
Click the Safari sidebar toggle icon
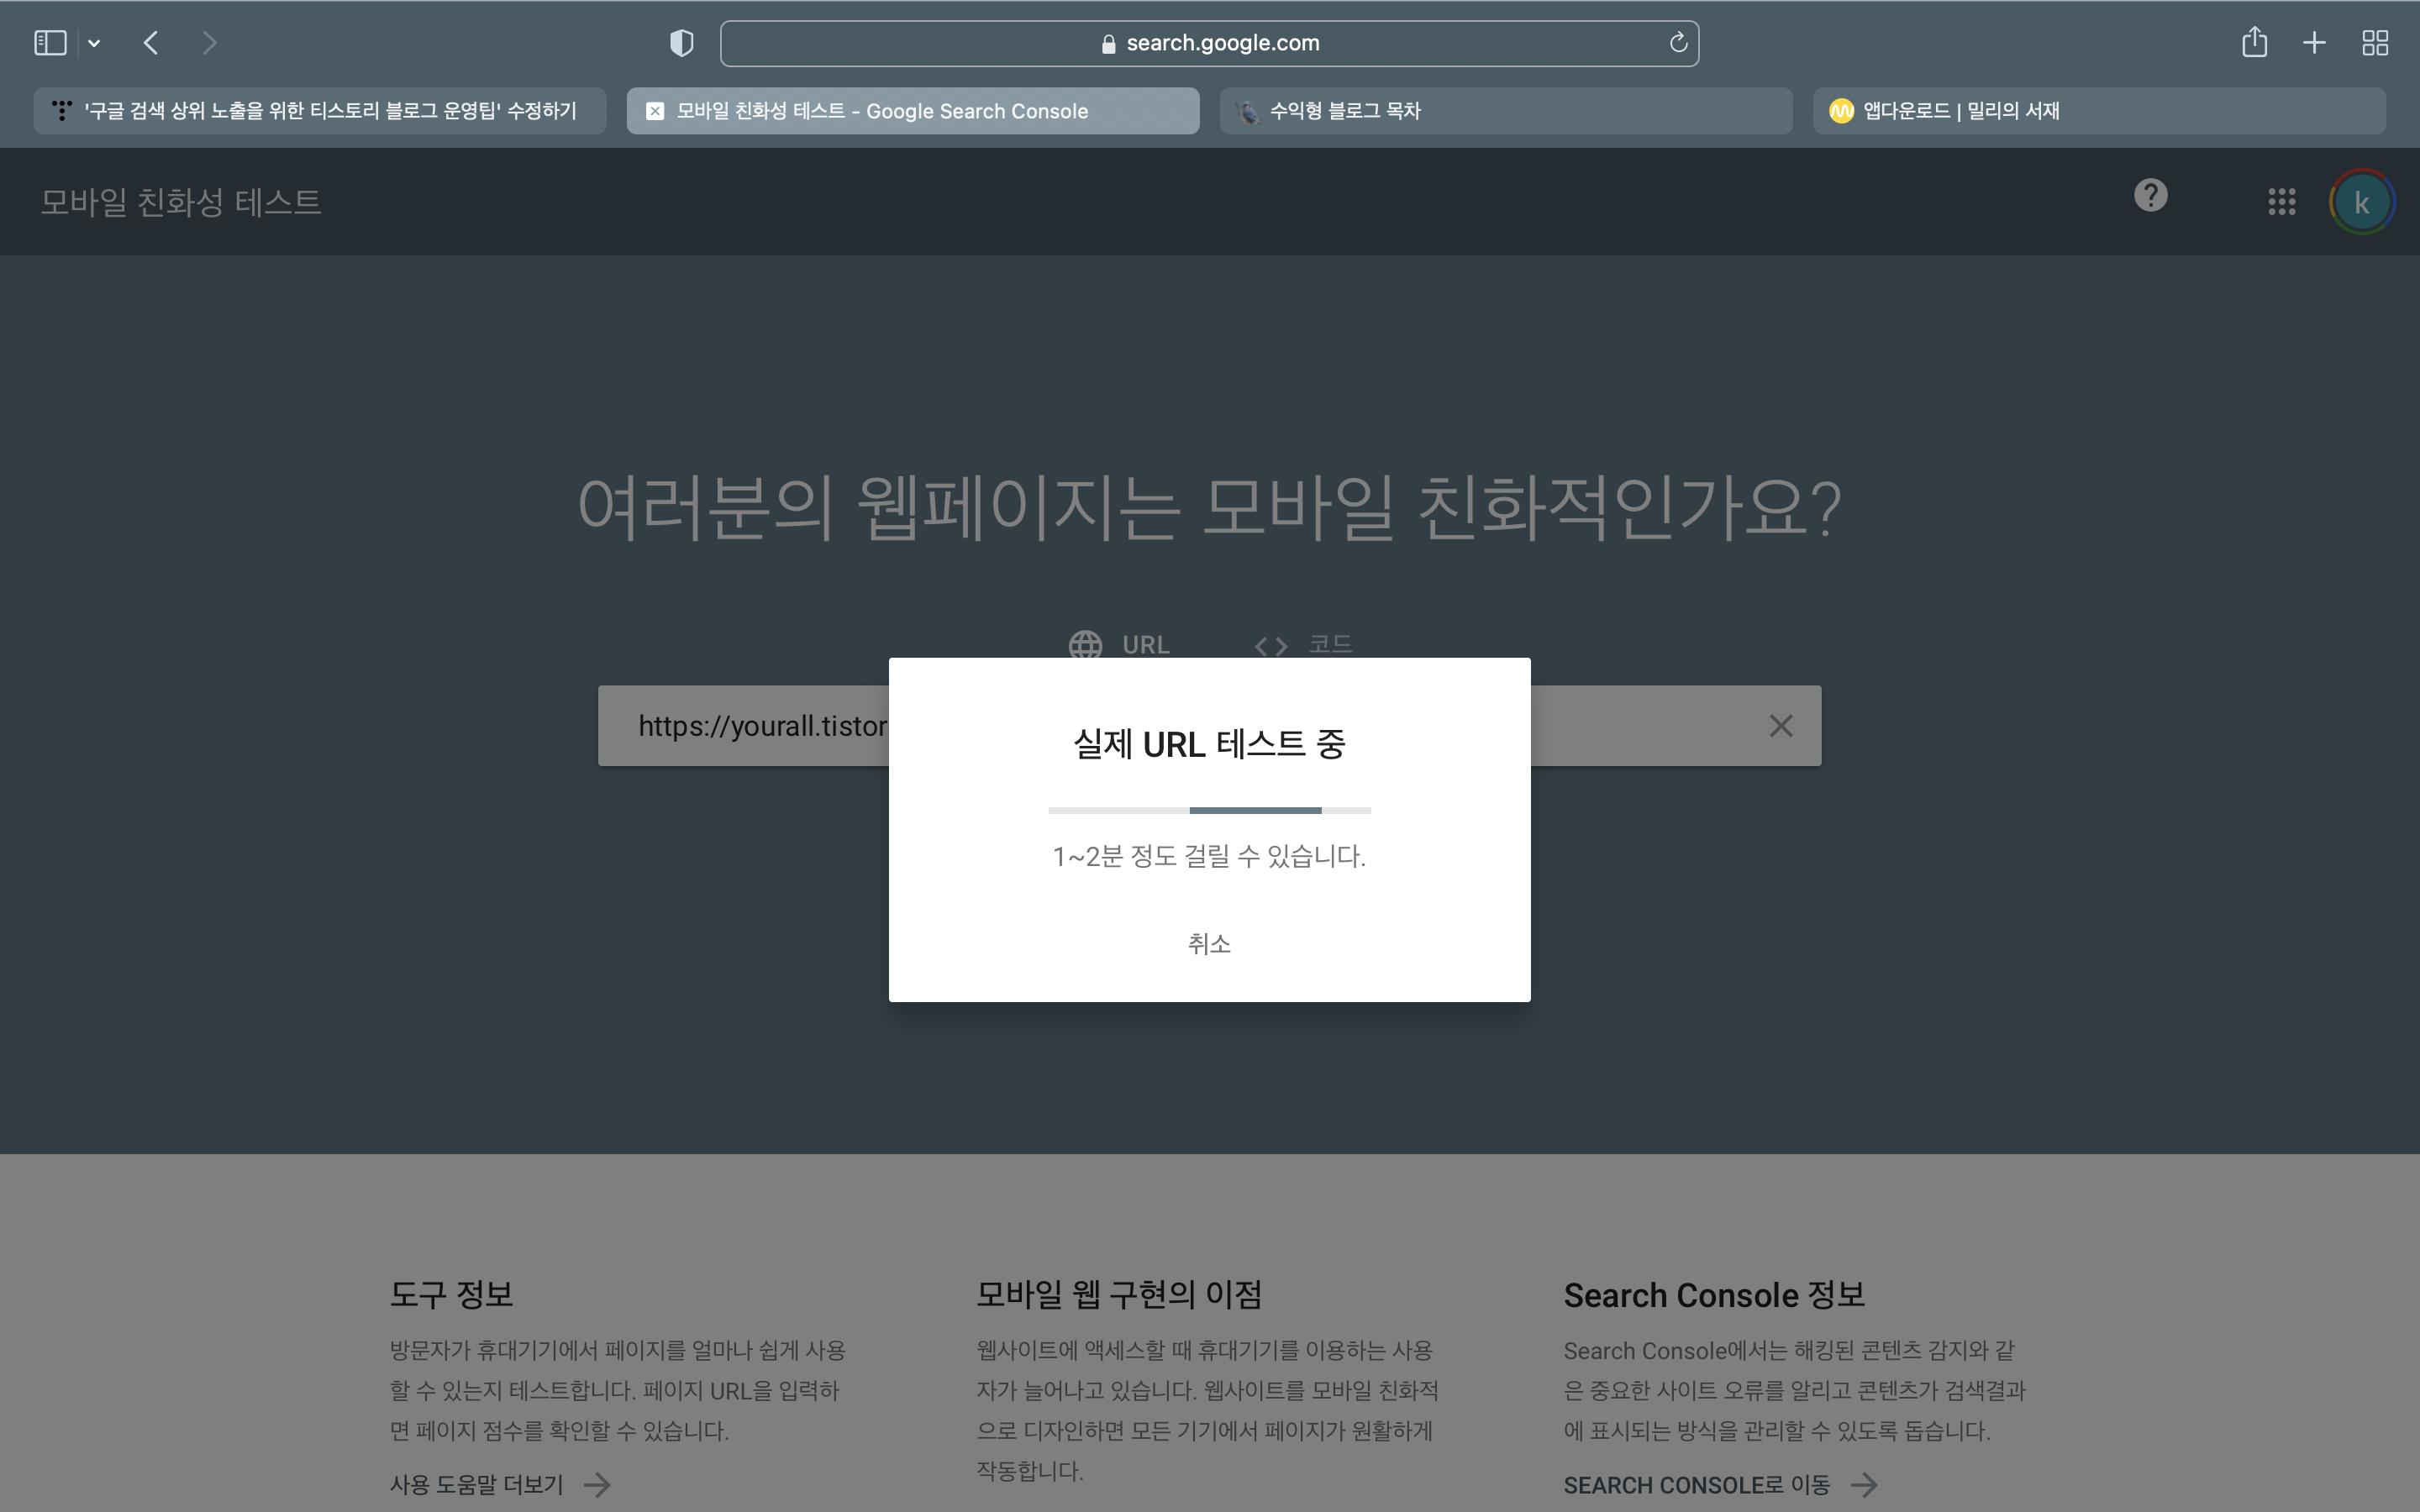point(50,43)
